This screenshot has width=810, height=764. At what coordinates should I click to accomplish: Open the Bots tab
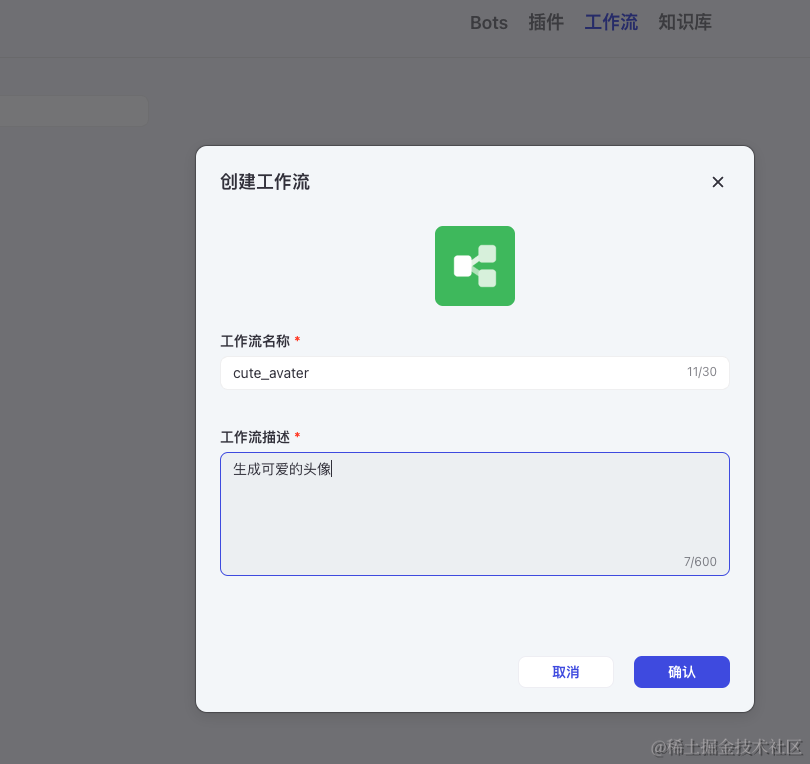pos(489,23)
